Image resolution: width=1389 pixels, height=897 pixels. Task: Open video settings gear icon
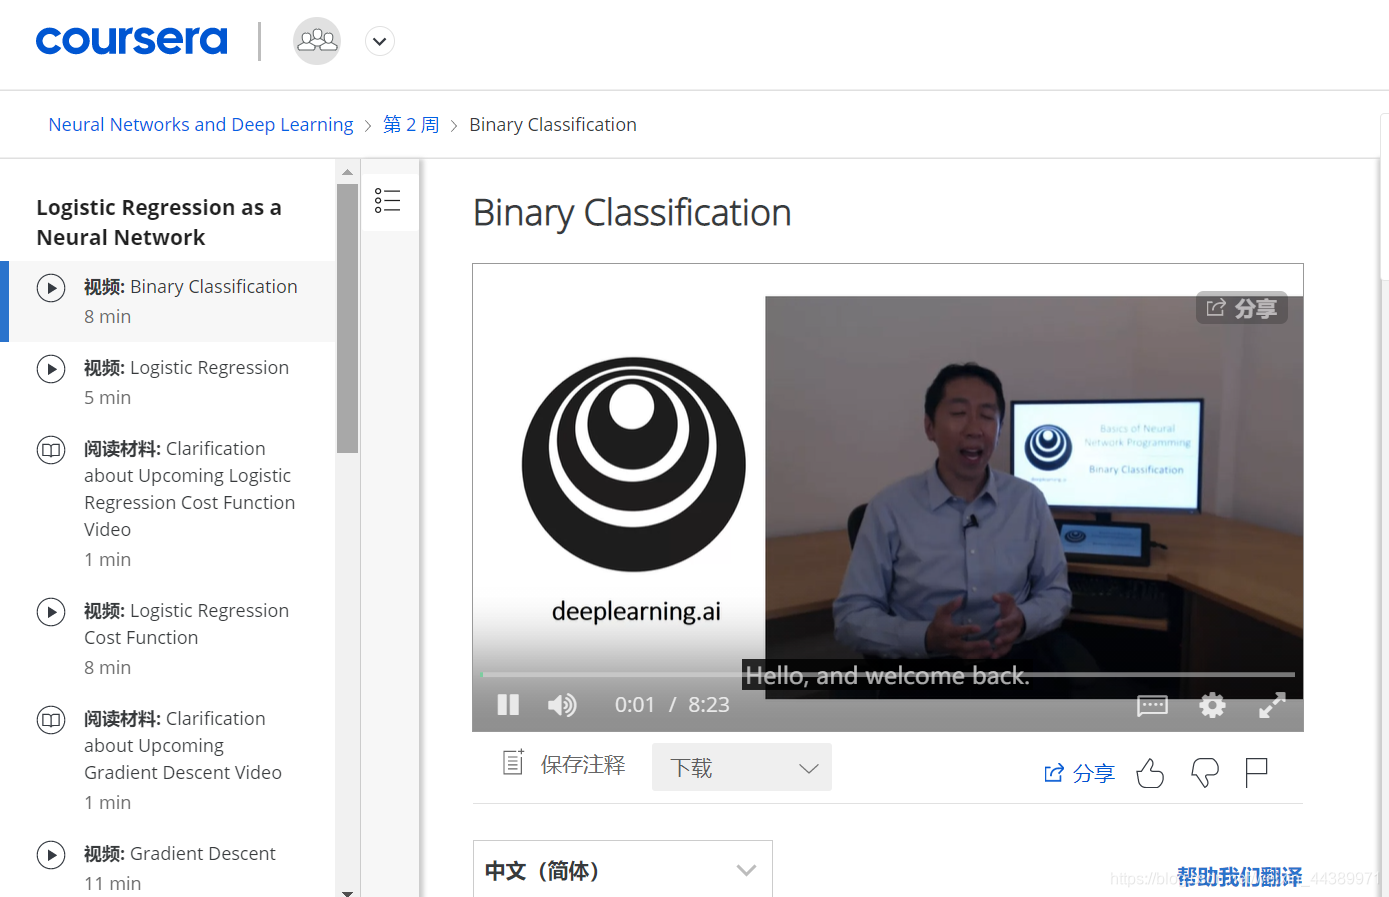point(1212,705)
